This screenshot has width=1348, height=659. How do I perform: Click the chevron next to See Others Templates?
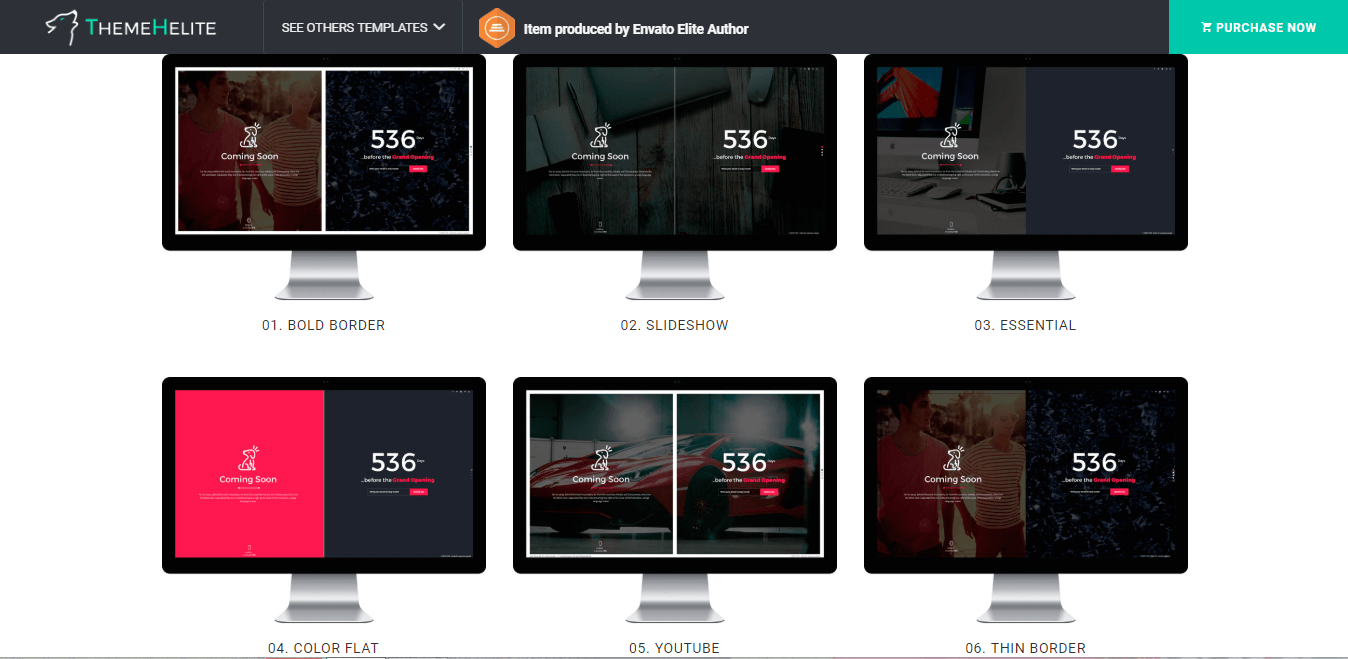(438, 28)
